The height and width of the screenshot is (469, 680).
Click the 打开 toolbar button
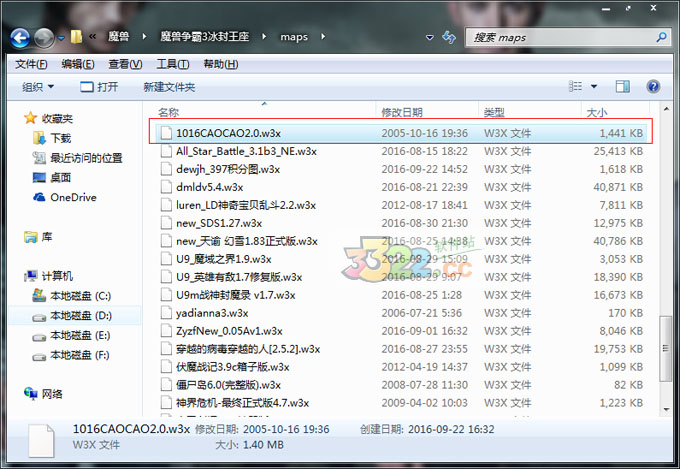pos(99,87)
